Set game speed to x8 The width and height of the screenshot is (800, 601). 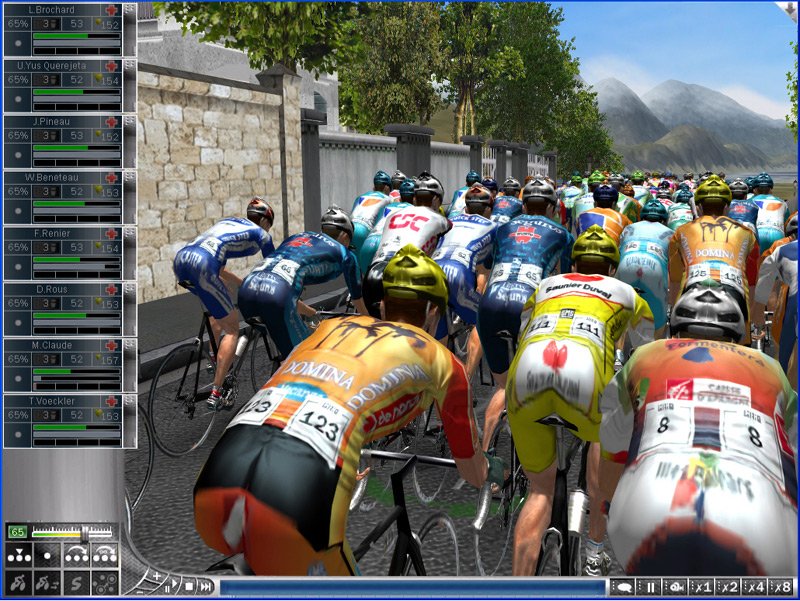point(781,587)
